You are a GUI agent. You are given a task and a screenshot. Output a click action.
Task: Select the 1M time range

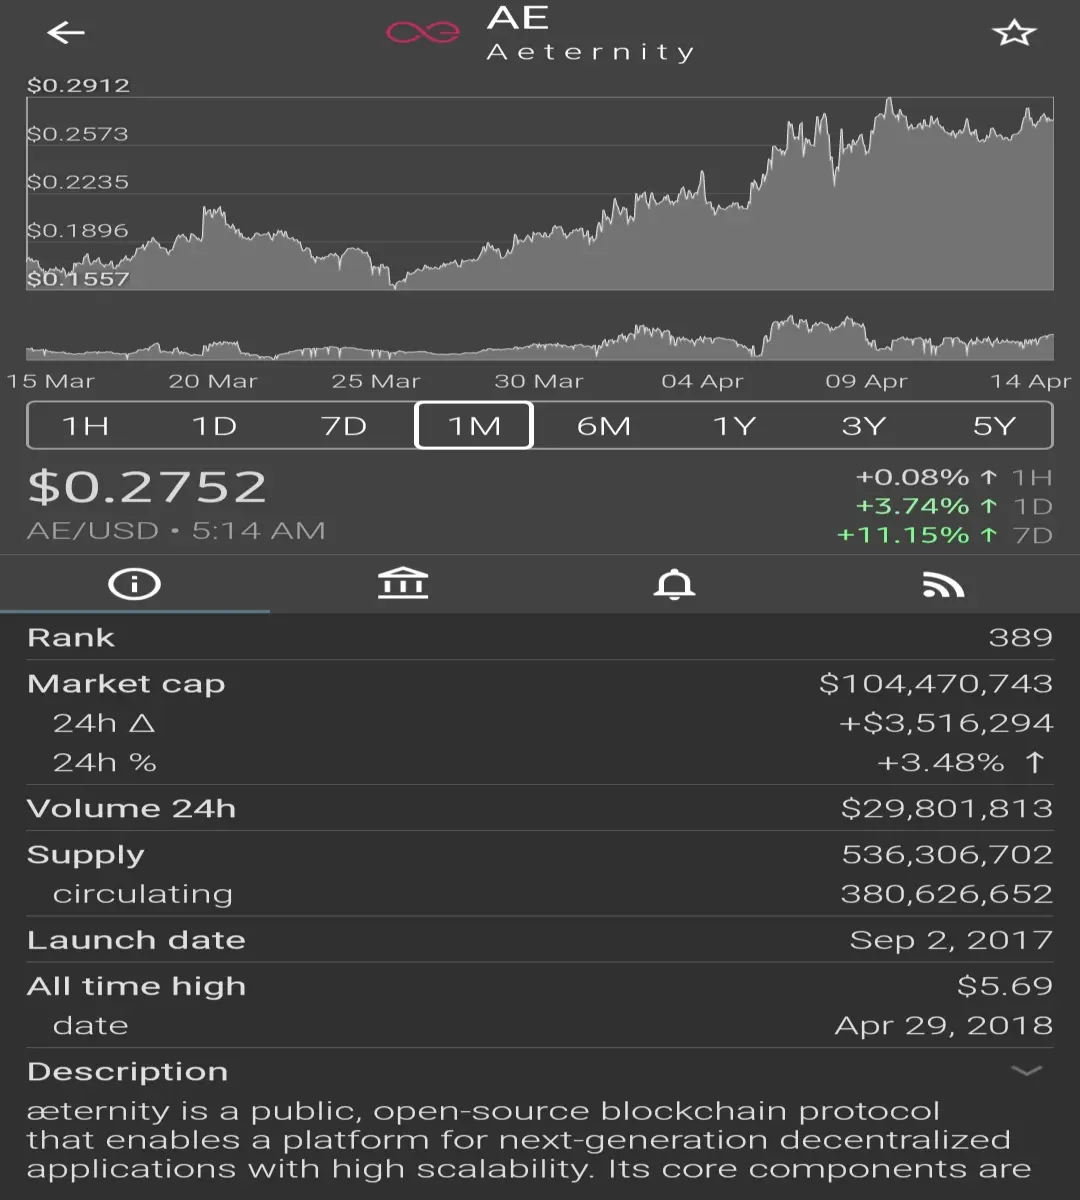(474, 426)
